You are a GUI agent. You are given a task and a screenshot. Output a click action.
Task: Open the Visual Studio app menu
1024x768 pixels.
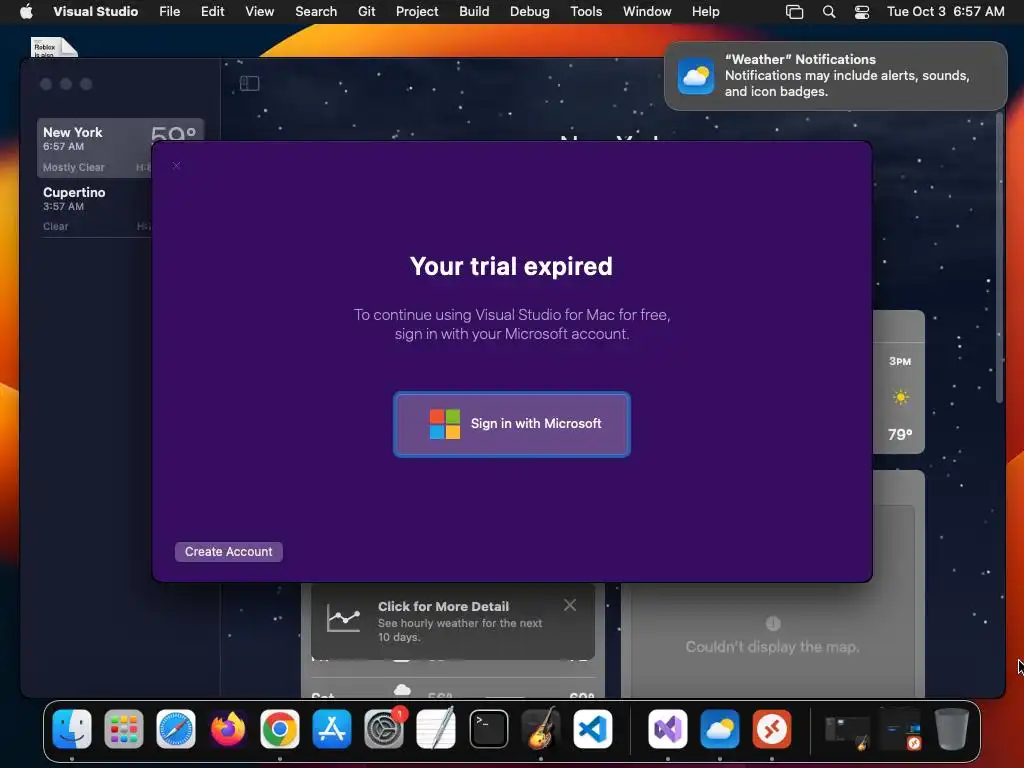(x=95, y=11)
